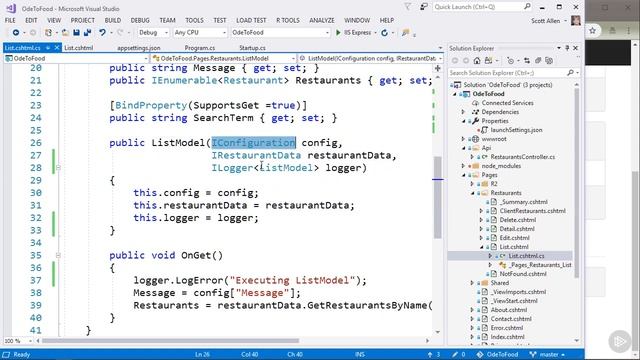Open the IIS Express launch options dropdown arrow

coord(375,33)
